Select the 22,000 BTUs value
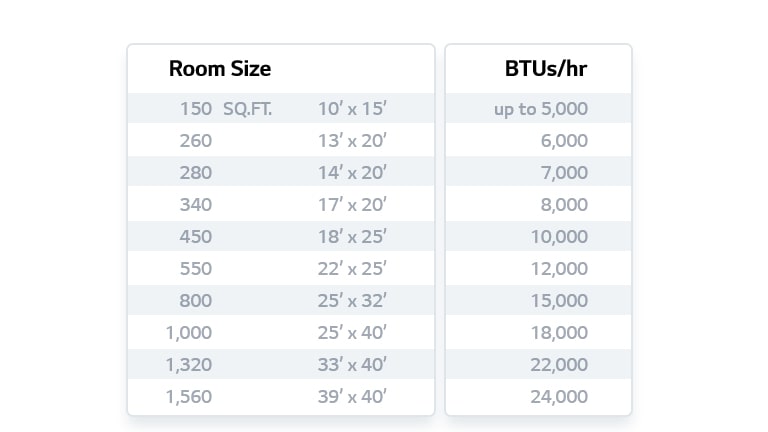This screenshot has height=432, width=768. [559, 365]
